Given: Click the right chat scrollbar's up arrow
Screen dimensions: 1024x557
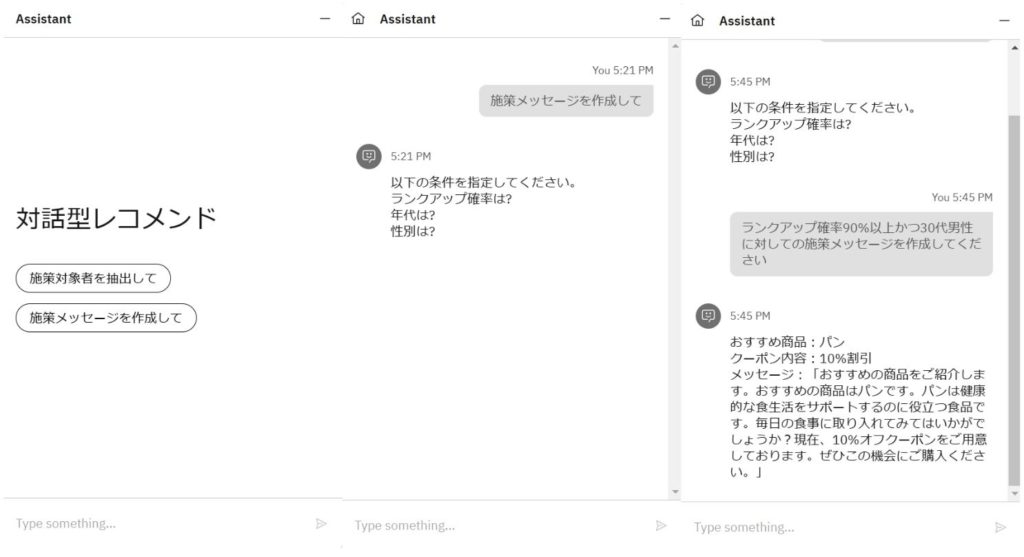Looking at the screenshot, I should coord(1014,48).
